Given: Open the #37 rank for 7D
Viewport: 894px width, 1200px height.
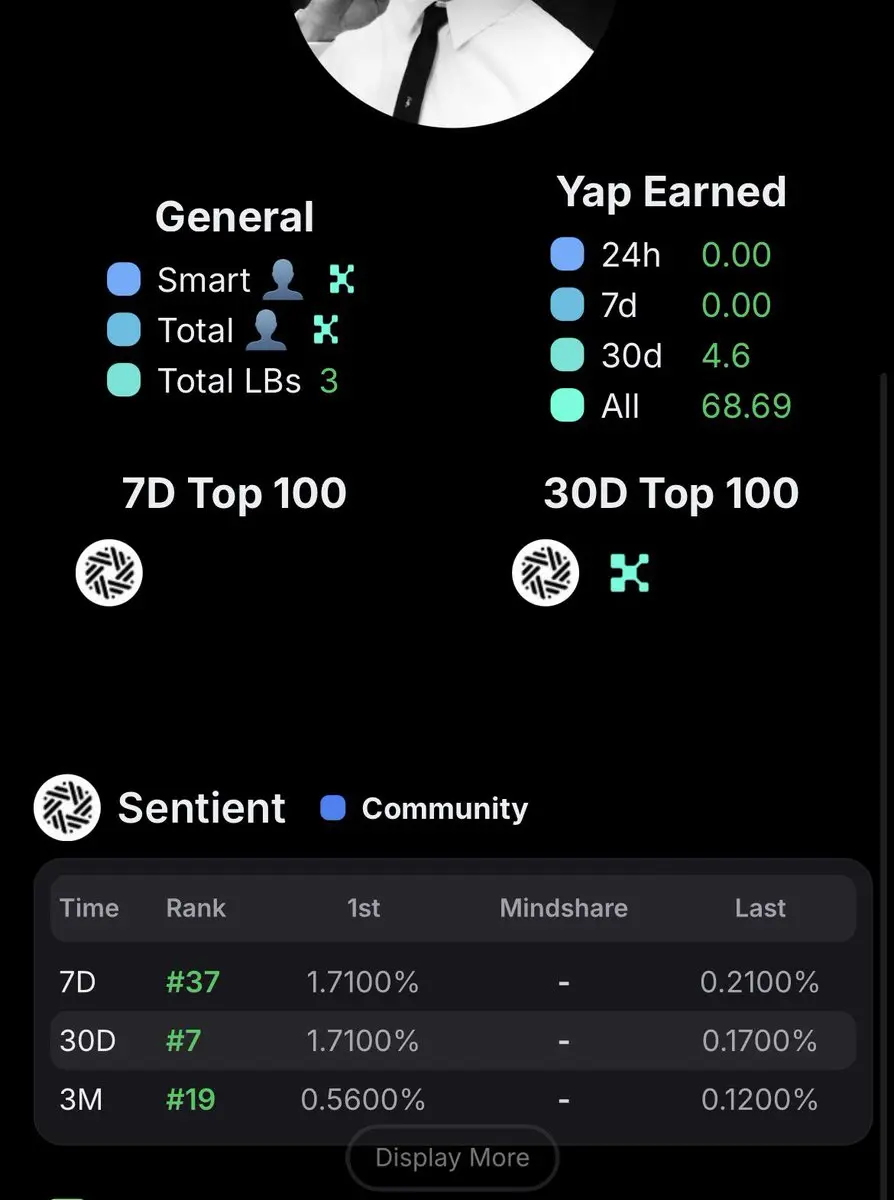Looking at the screenshot, I should coord(193,982).
